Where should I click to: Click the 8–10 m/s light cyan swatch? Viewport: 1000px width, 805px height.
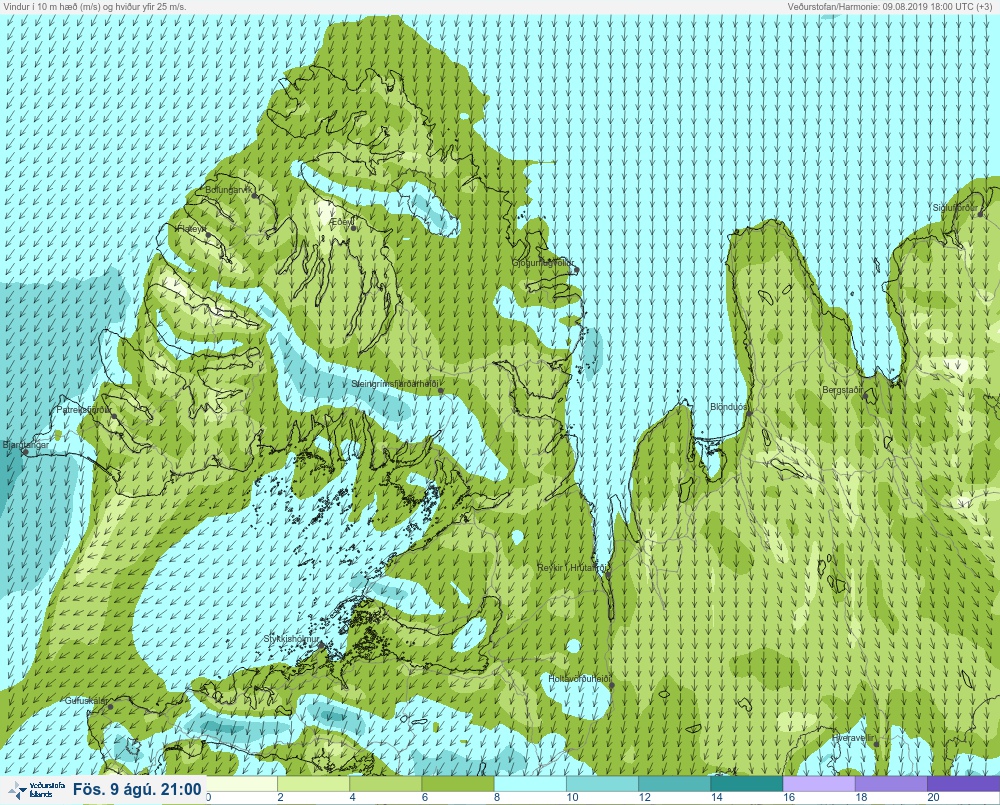[530, 784]
